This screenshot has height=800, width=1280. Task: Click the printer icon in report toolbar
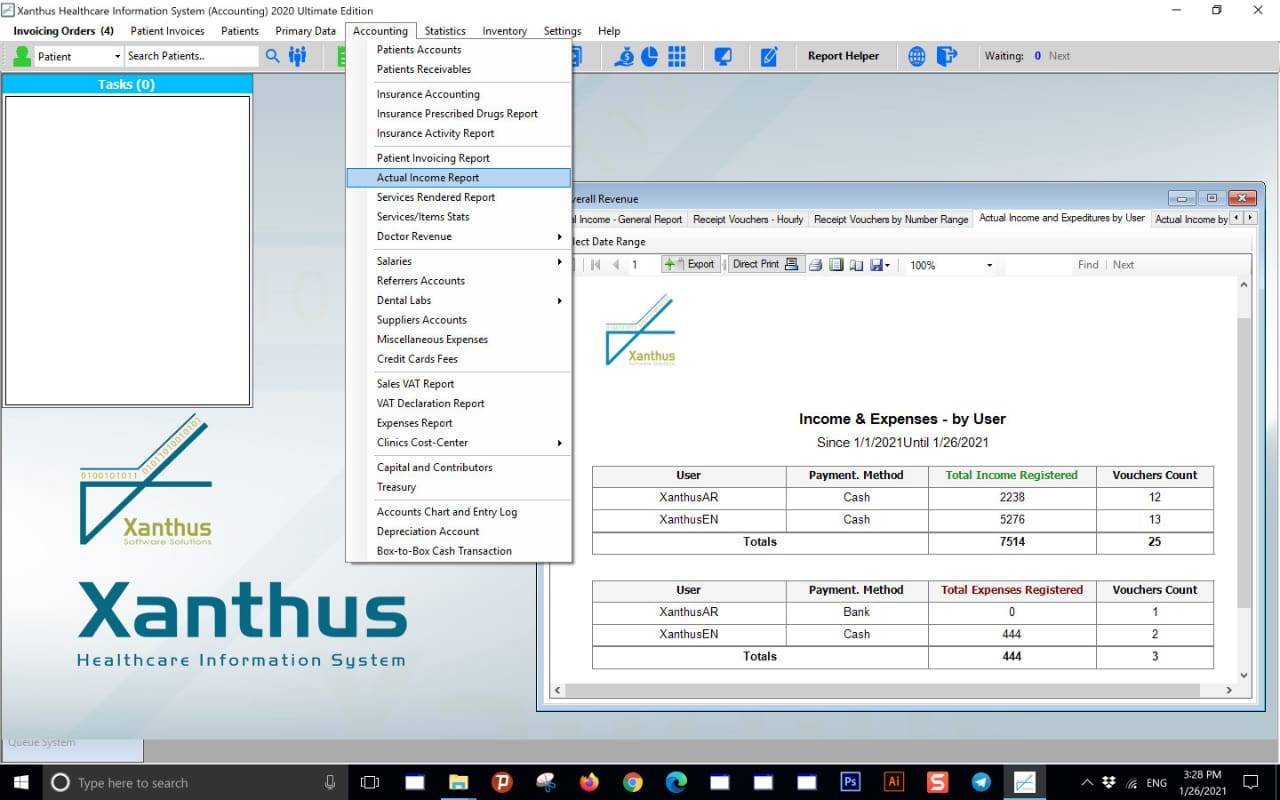[x=815, y=265]
